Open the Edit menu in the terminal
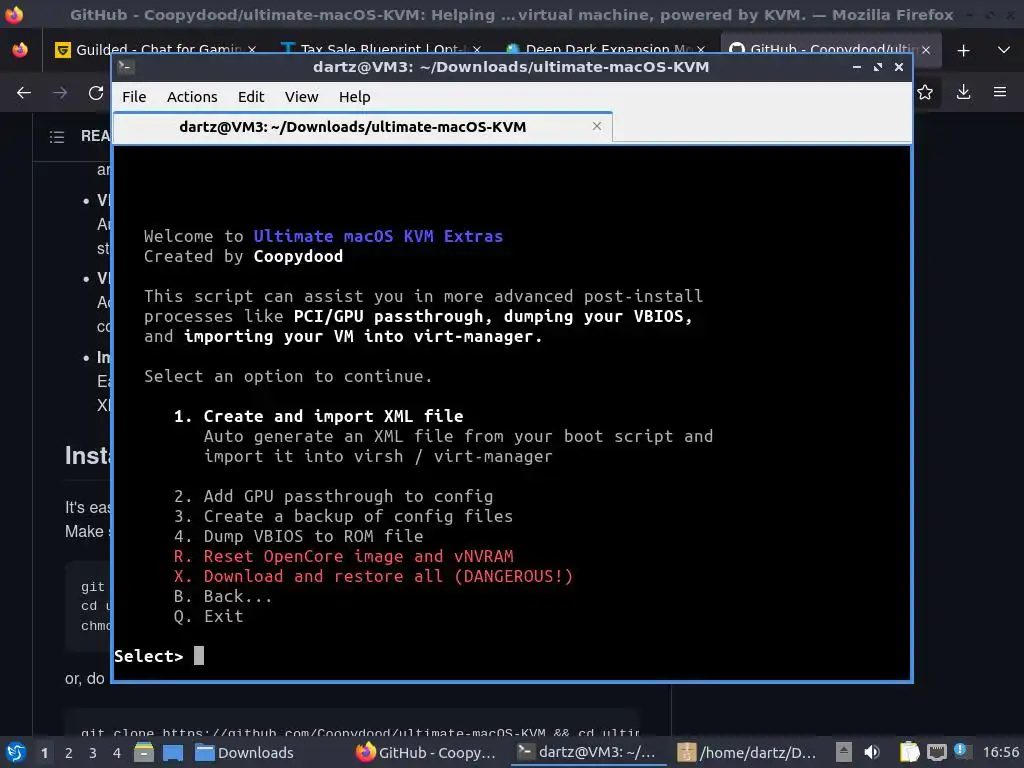 coord(251,97)
